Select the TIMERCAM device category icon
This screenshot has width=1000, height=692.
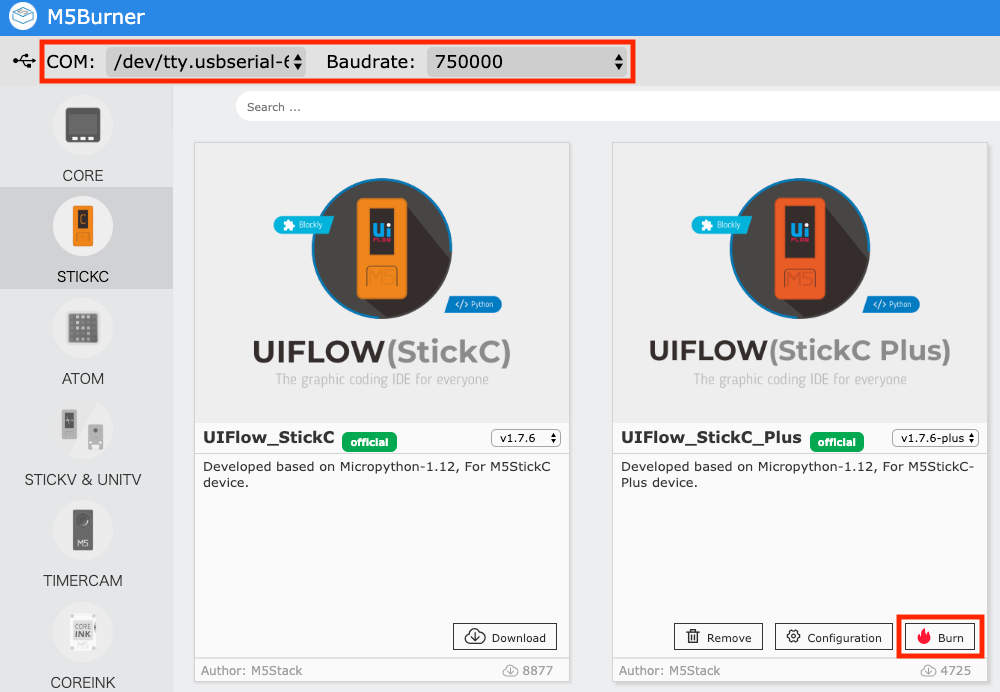[x=83, y=530]
